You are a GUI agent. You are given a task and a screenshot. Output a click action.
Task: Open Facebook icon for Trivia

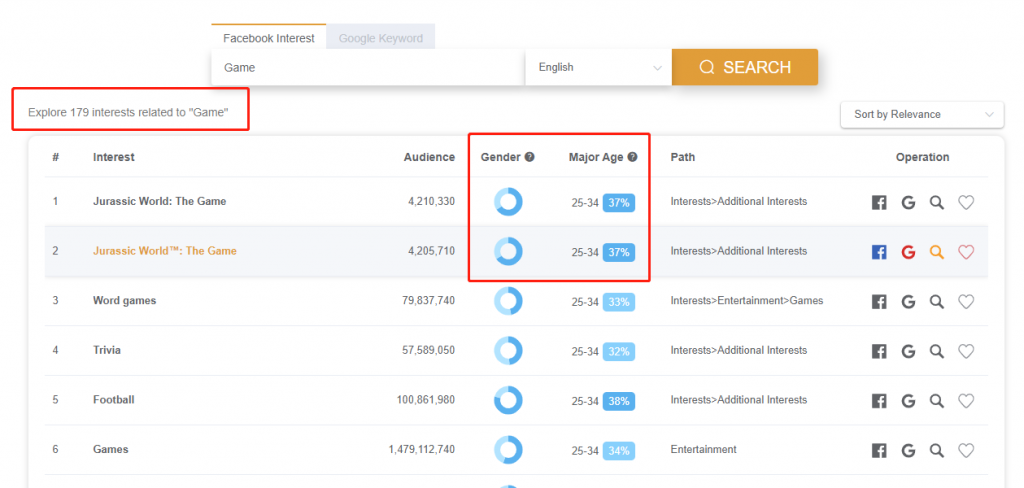point(879,351)
